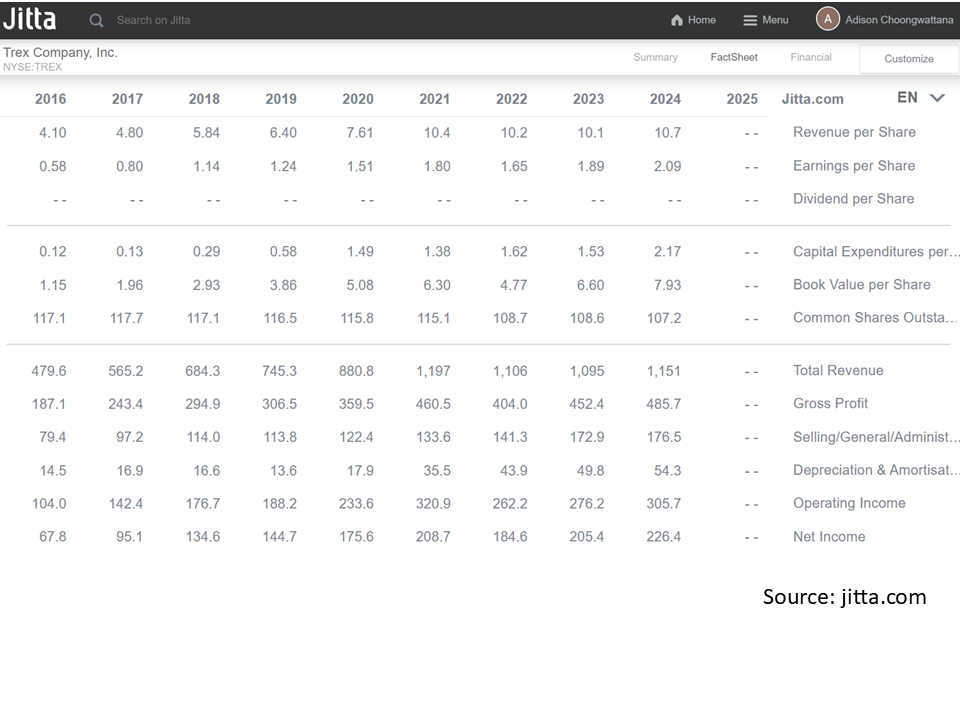The width and height of the screenshot is (960, 720).
Task: Click the Book Value per Share label
Action: pyautogui.click(x=861, y=285)
